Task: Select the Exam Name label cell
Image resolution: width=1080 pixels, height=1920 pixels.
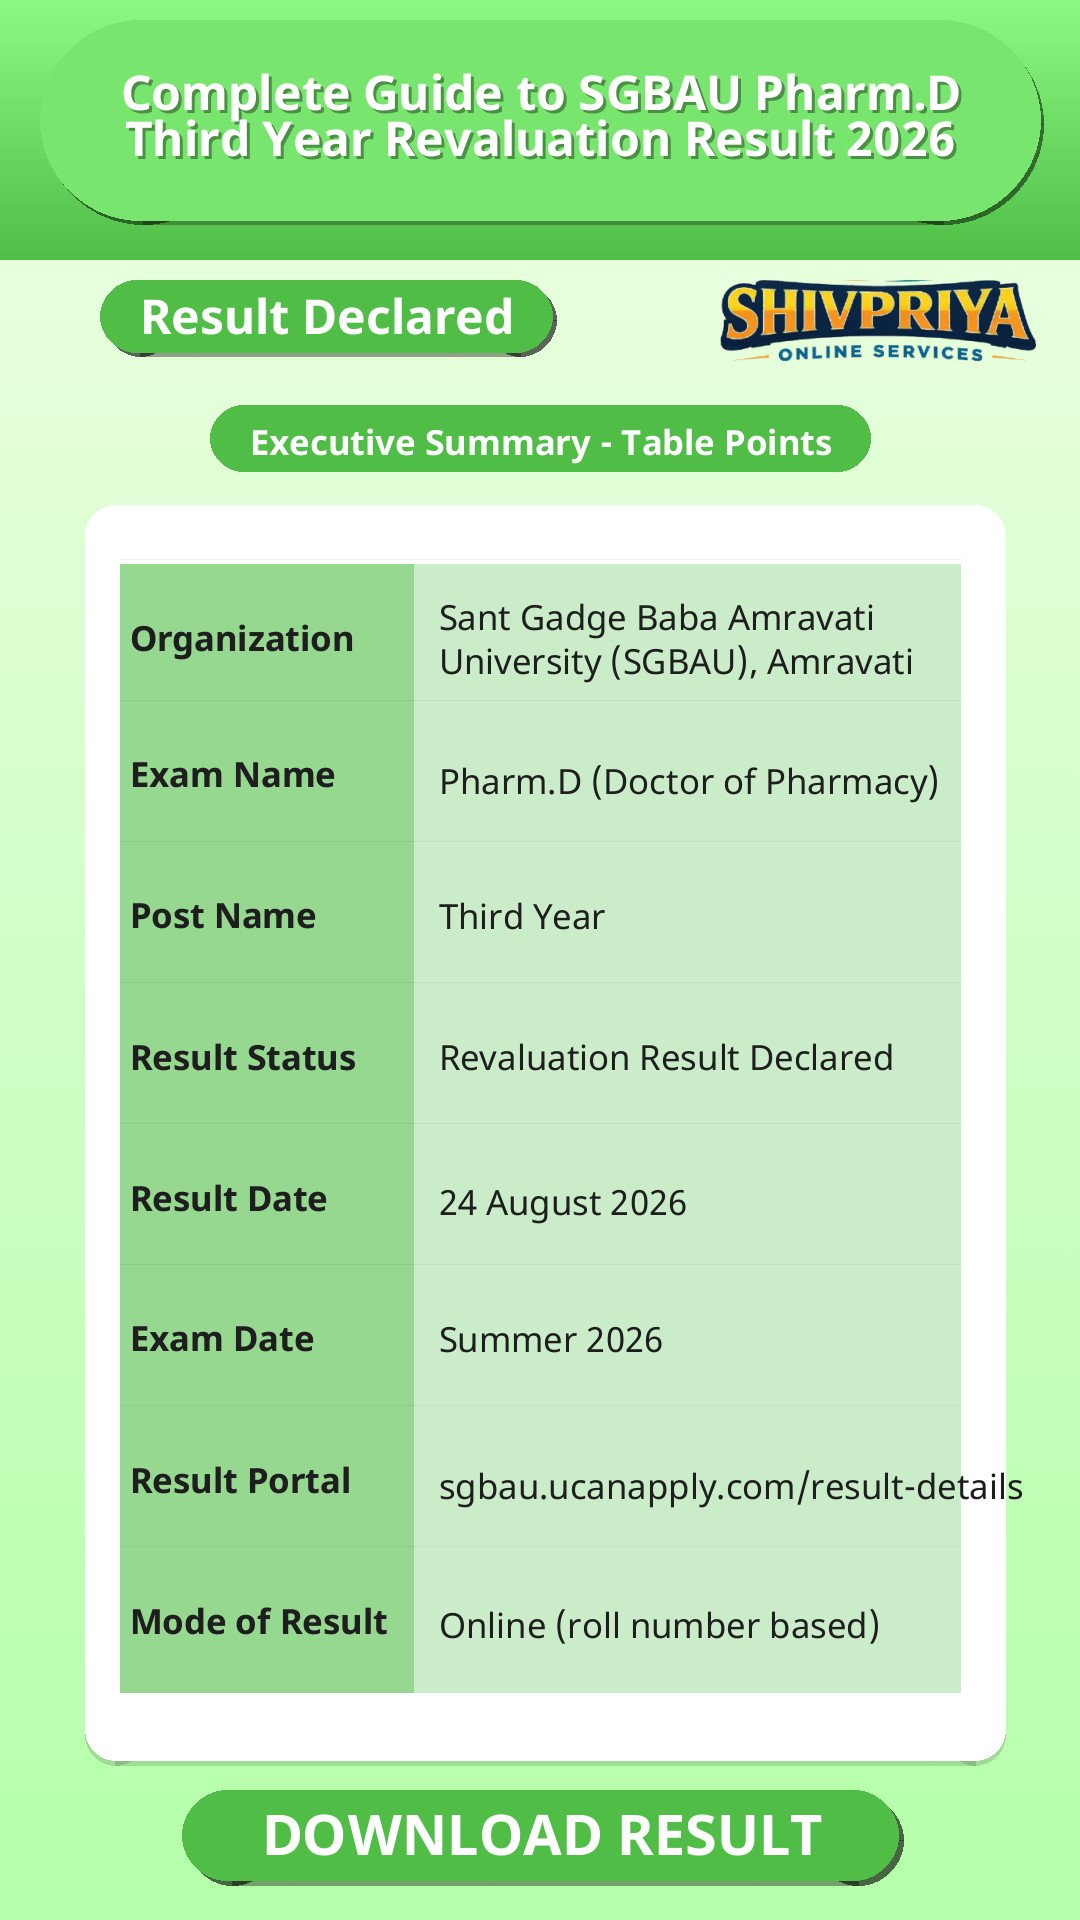Action: pyautogui.click(x=266, y=772)
